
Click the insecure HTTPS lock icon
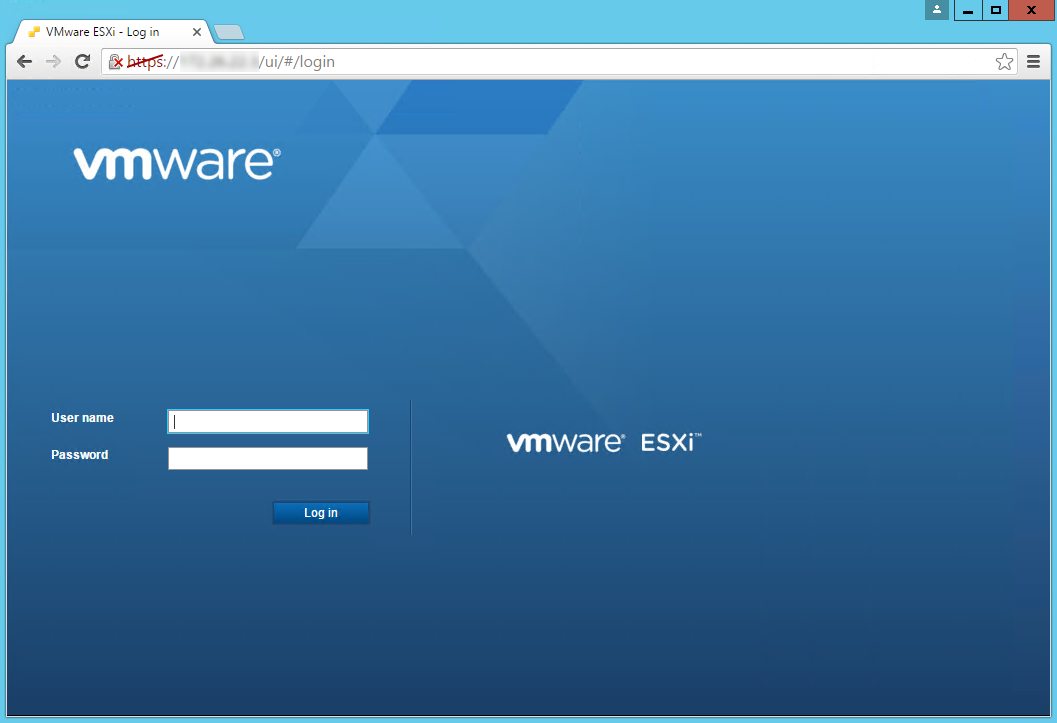point(116,62)
